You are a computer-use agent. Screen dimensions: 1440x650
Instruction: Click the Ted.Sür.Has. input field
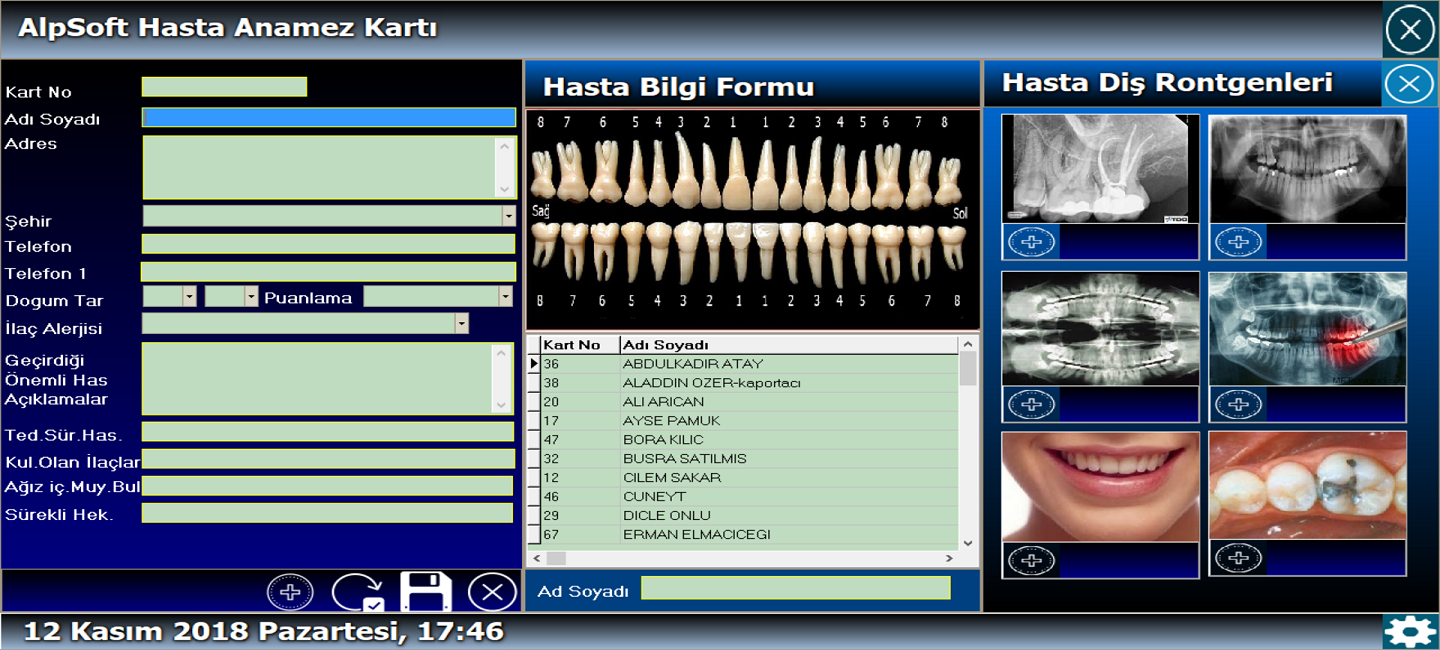click(328, 432)
